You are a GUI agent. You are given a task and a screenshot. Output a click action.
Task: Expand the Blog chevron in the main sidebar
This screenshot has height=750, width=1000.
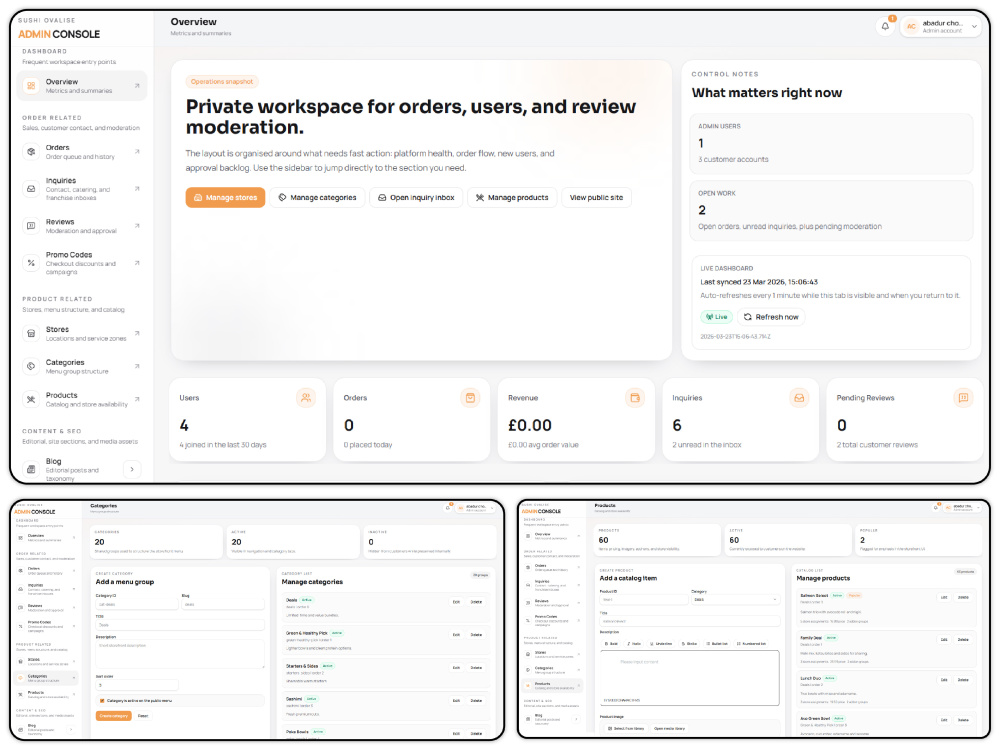point(132,469)
